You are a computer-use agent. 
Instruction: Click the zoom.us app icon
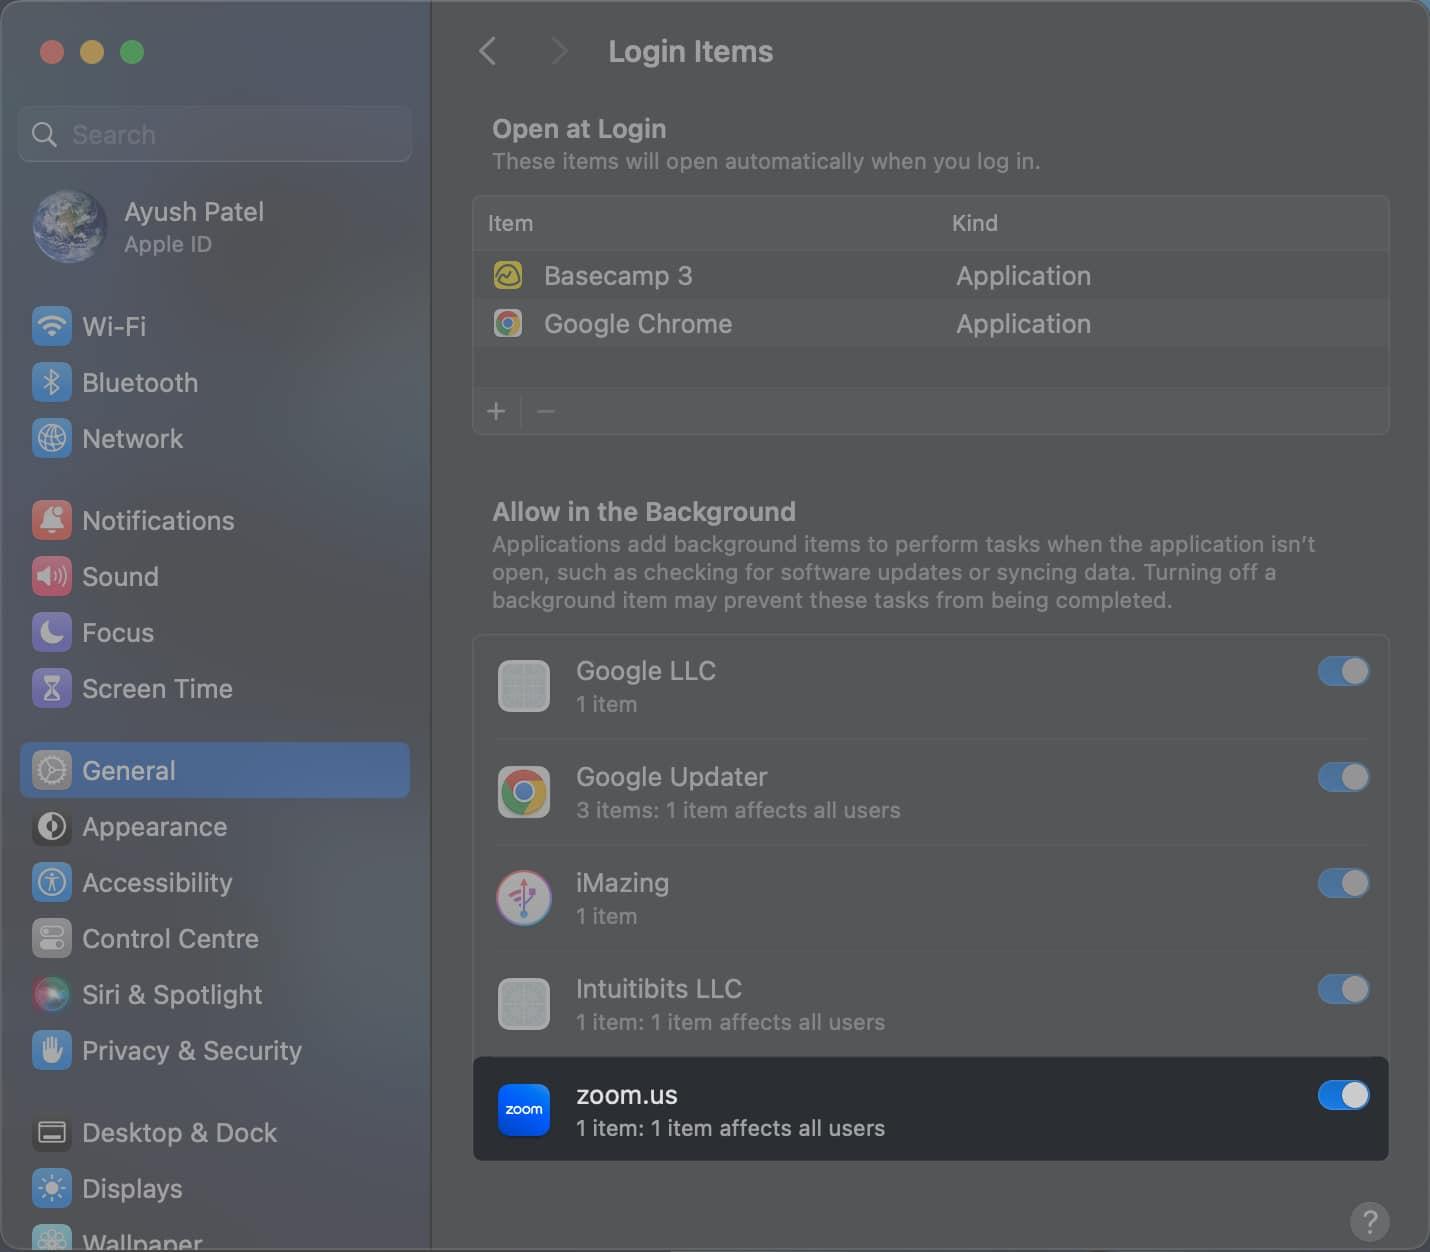[524, 1110]
